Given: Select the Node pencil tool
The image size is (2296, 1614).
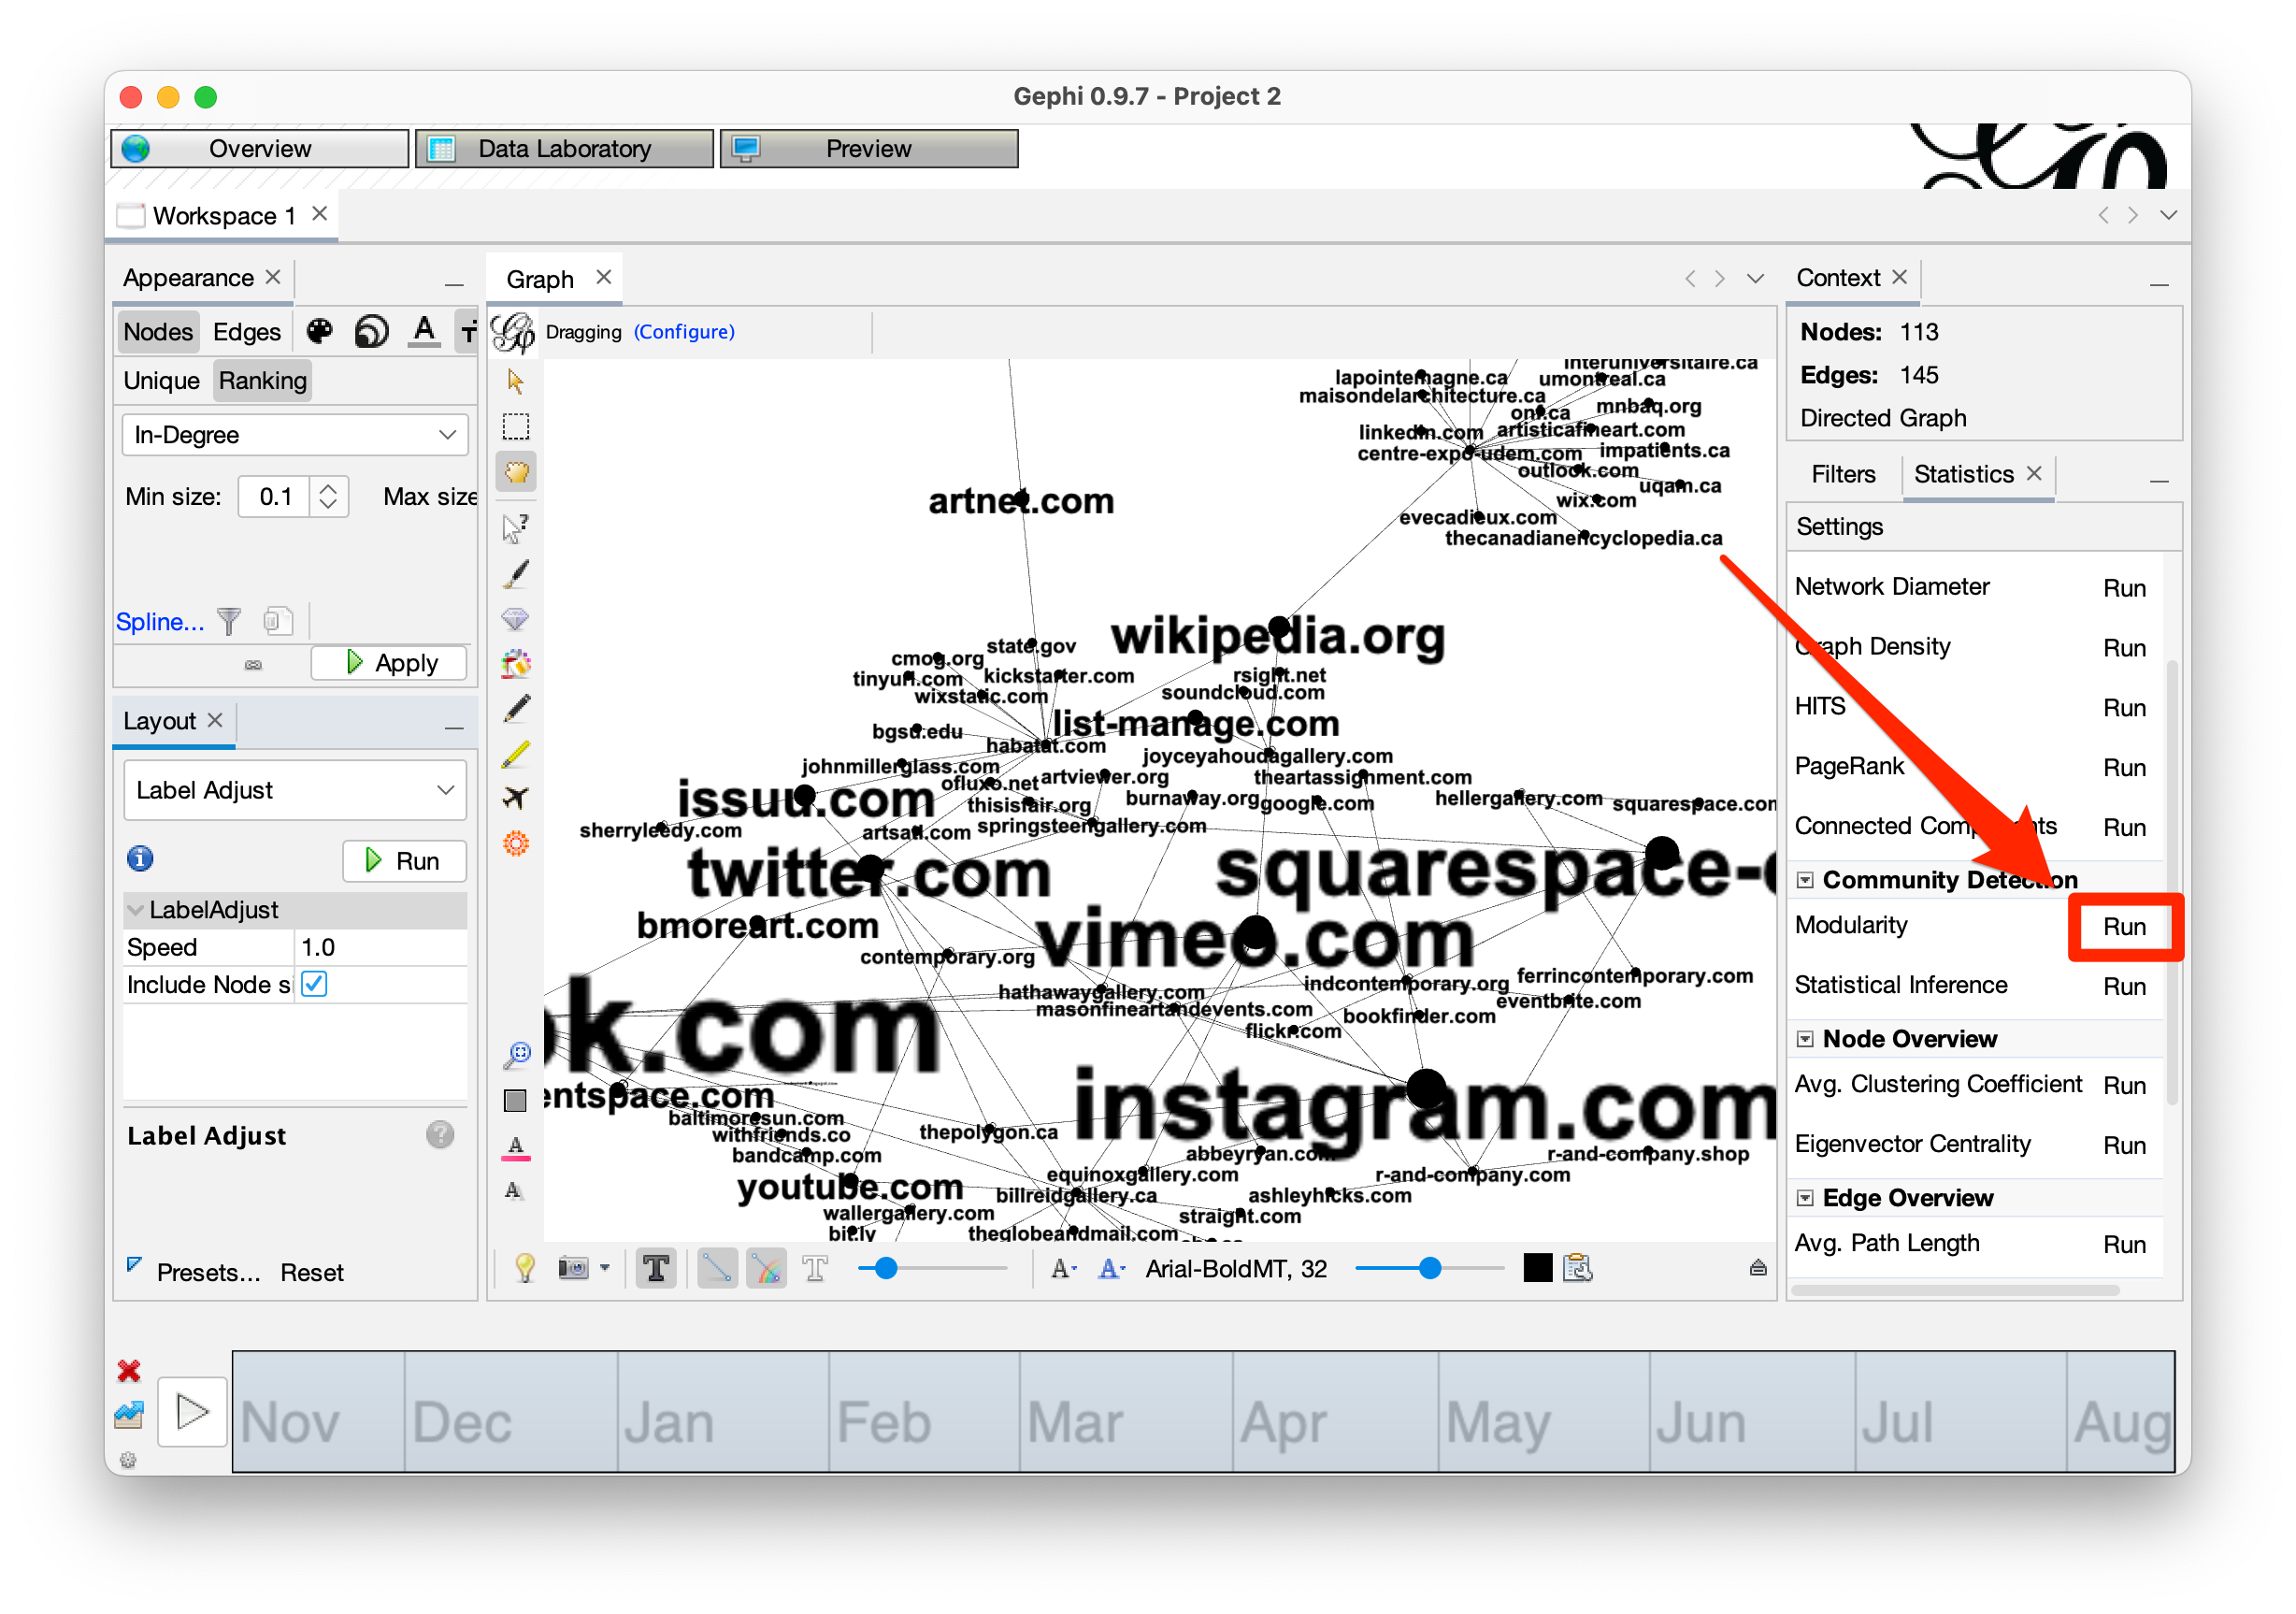Looking at the screenshot, I should (x=516, y=709).
